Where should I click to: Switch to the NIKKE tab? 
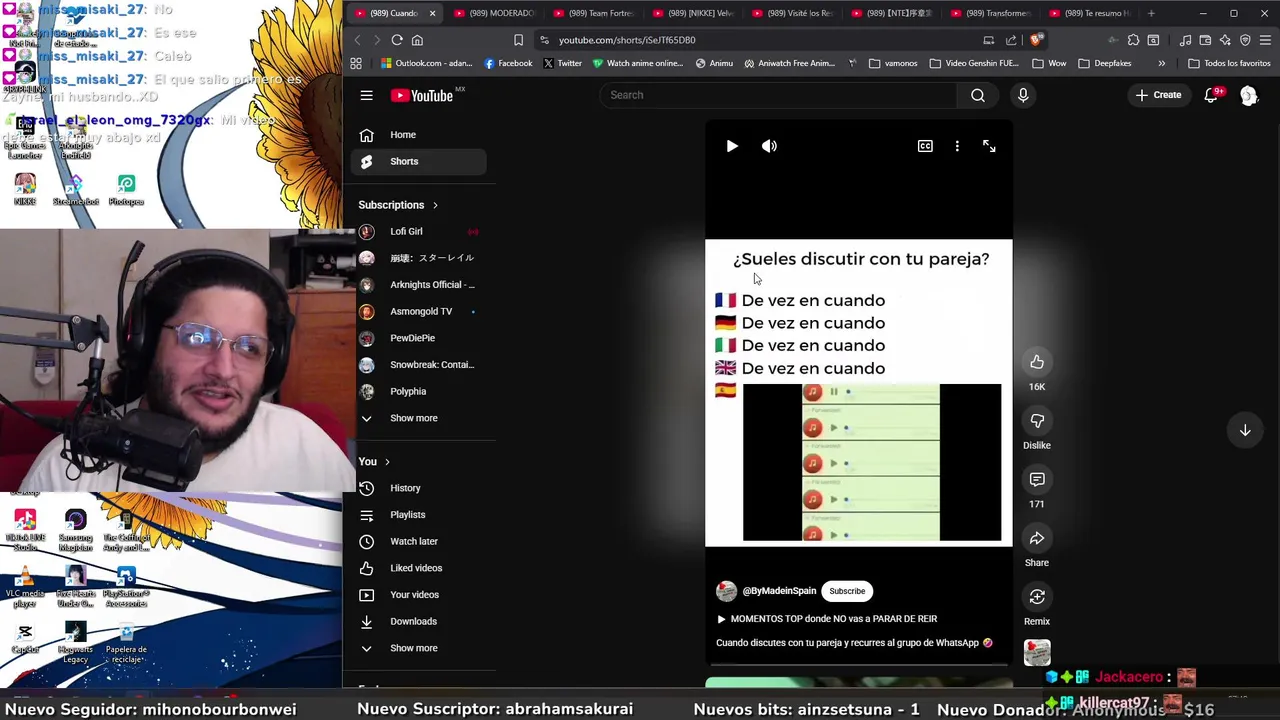[692, 13]
